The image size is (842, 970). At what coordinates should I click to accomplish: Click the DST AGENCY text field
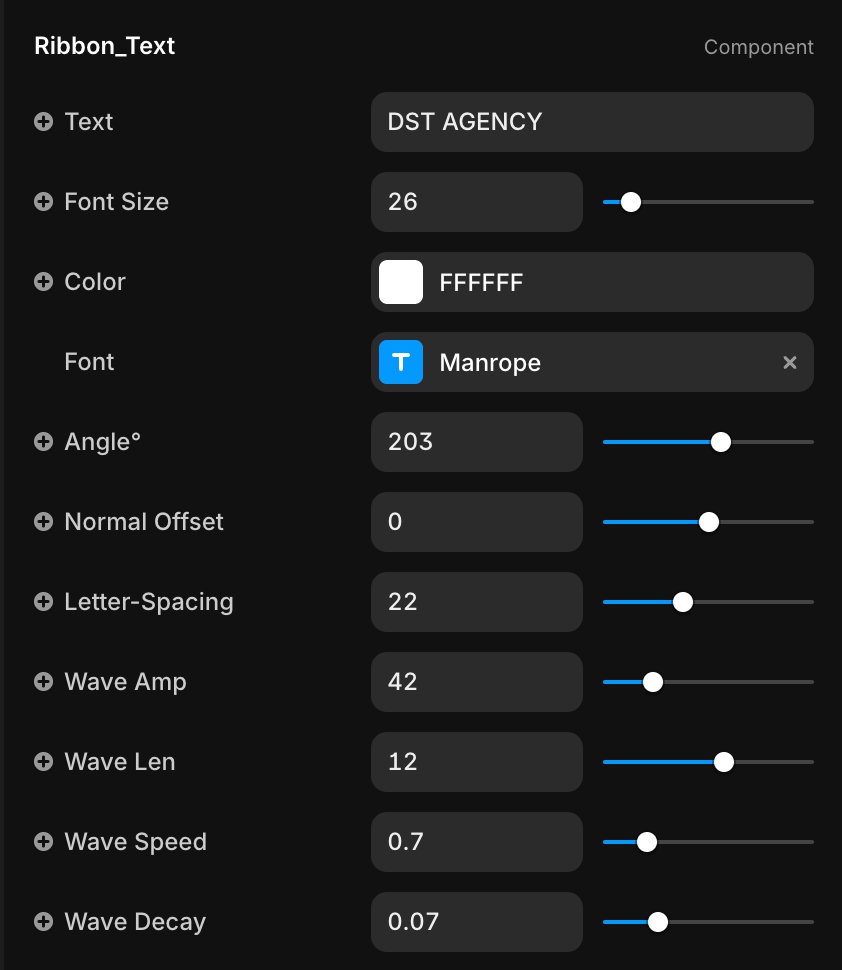tap(592, 122)
